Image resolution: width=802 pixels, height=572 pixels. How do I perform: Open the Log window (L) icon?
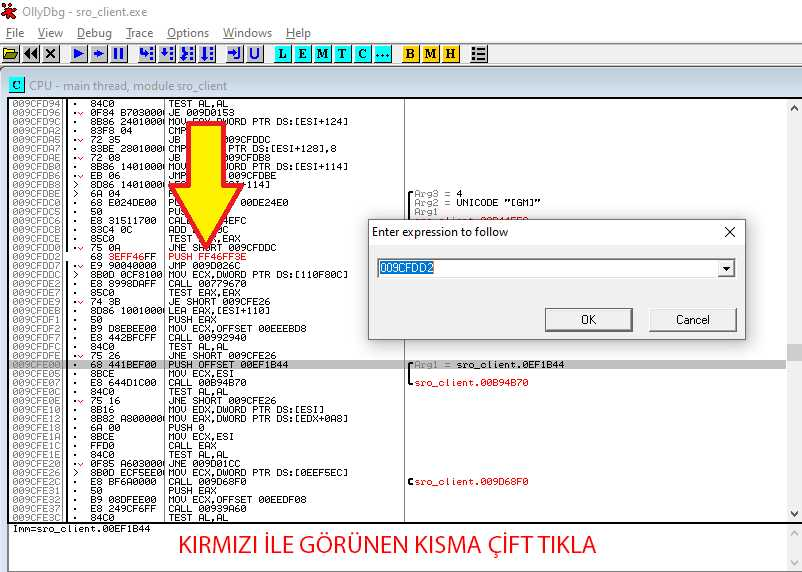[x=282, y=53]
